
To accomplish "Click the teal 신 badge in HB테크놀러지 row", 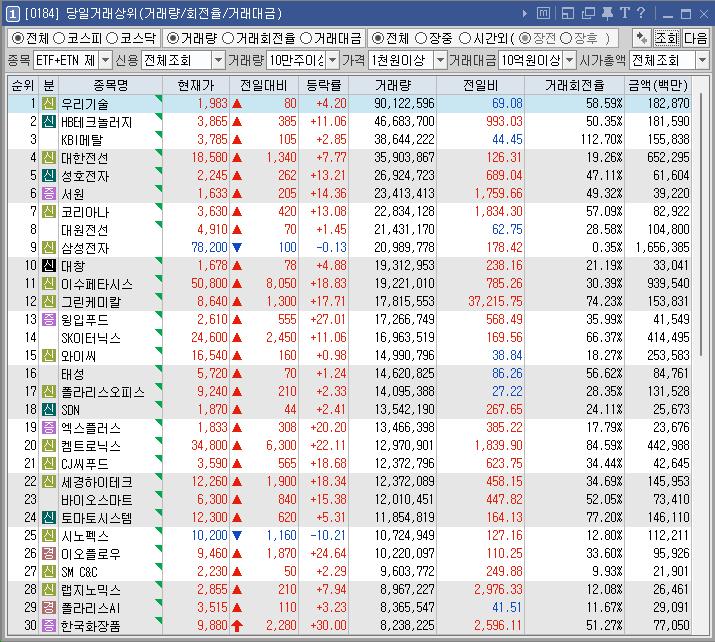I will pyautogui.click(x=49, y=121).
